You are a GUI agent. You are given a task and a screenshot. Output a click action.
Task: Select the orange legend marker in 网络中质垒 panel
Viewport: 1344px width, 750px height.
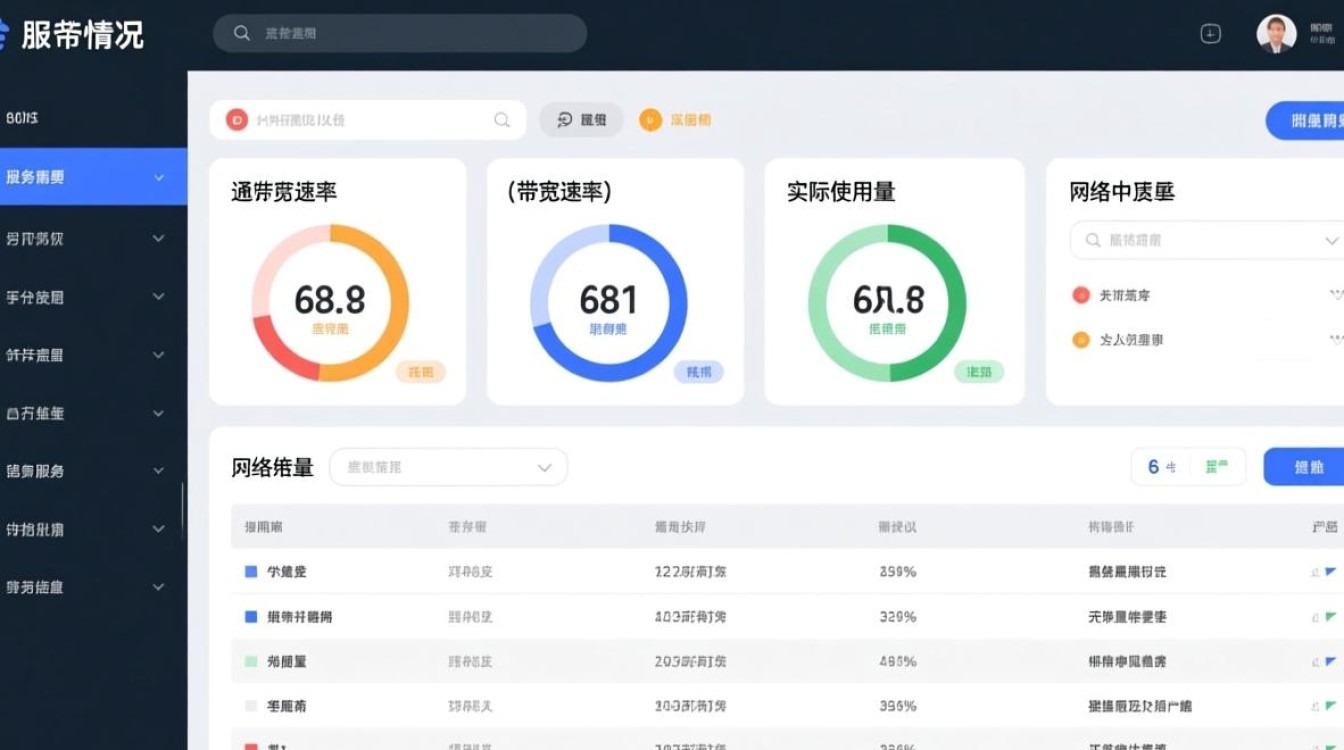coord(1079,339)
